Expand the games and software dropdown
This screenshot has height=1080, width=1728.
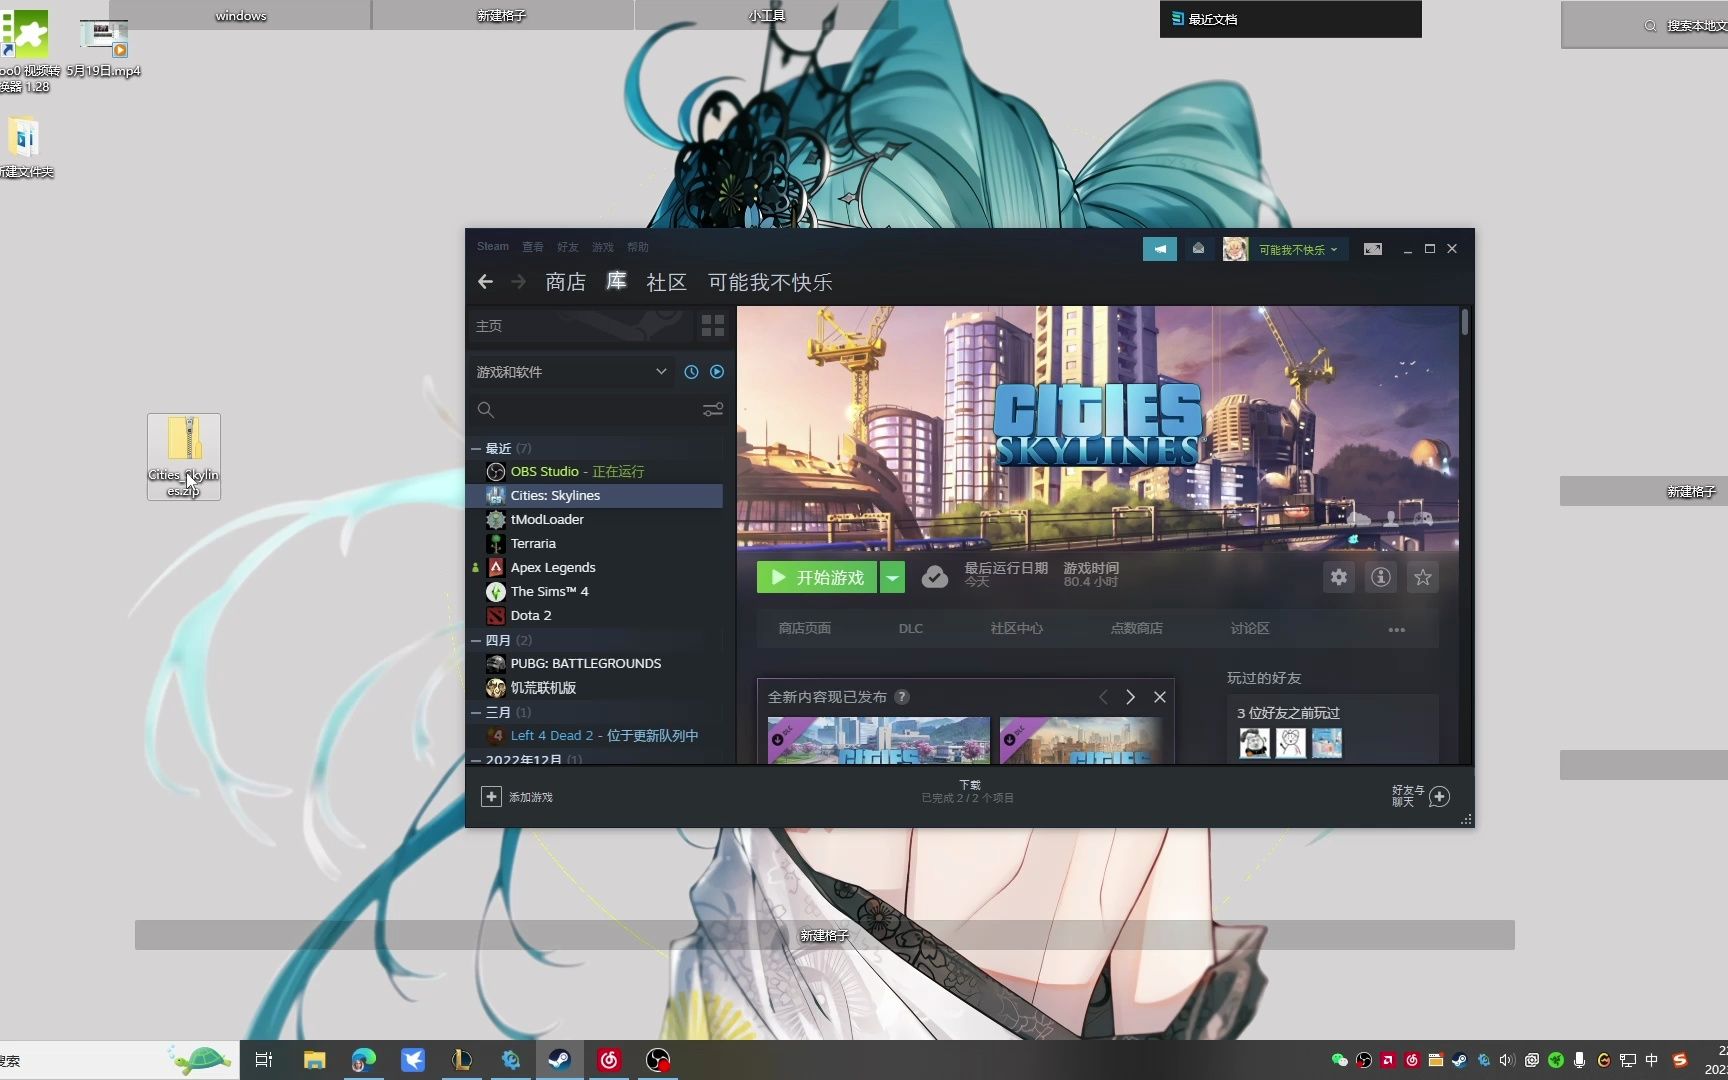[x=571, y=372]
